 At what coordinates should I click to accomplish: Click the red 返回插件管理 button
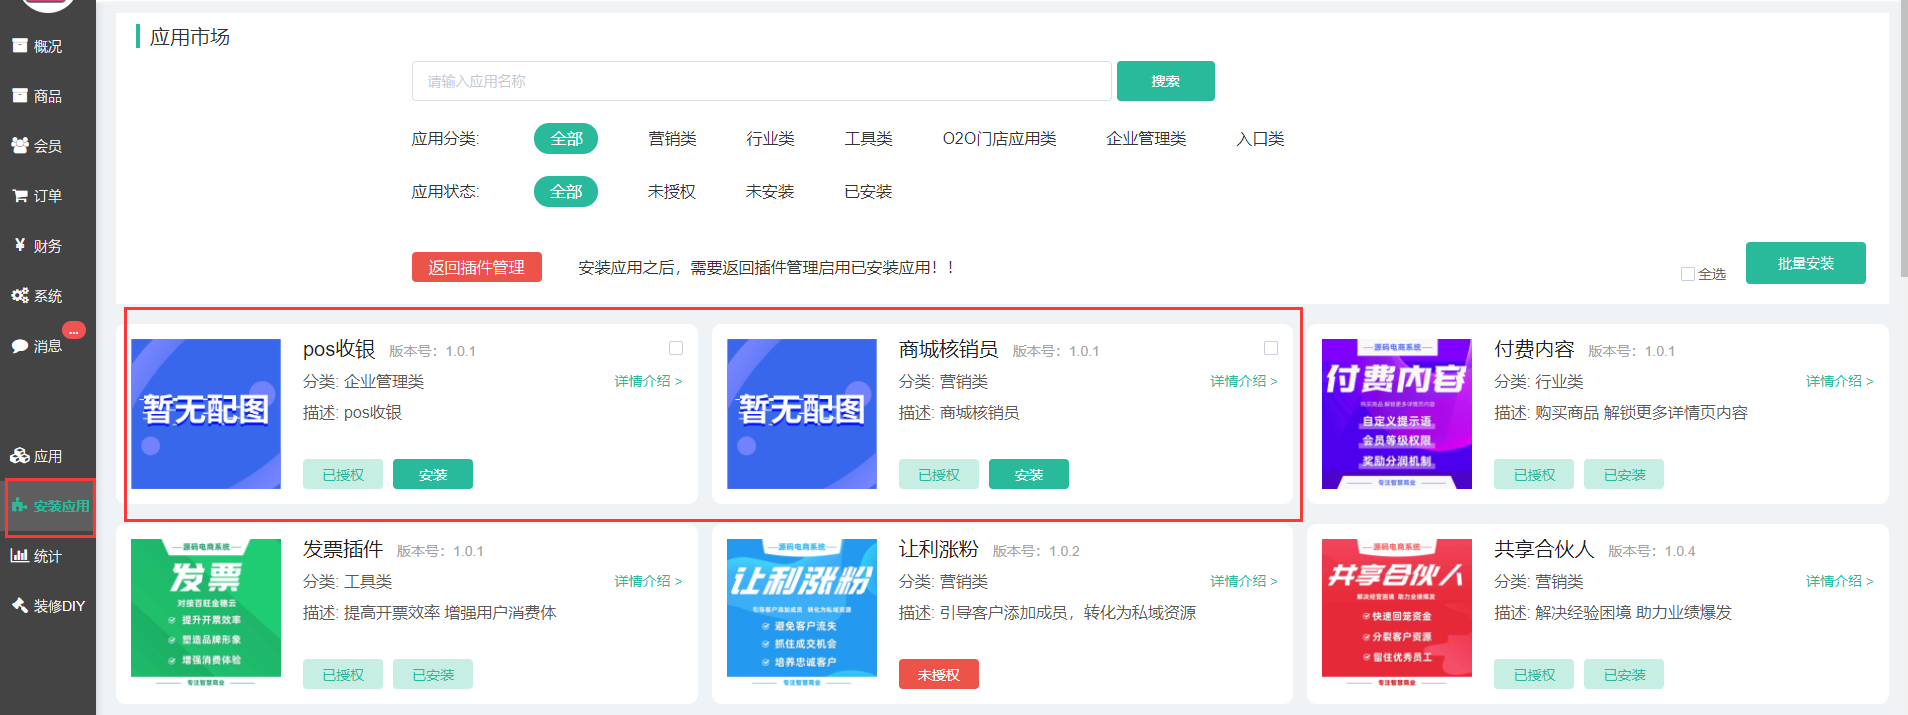[477, 267]
